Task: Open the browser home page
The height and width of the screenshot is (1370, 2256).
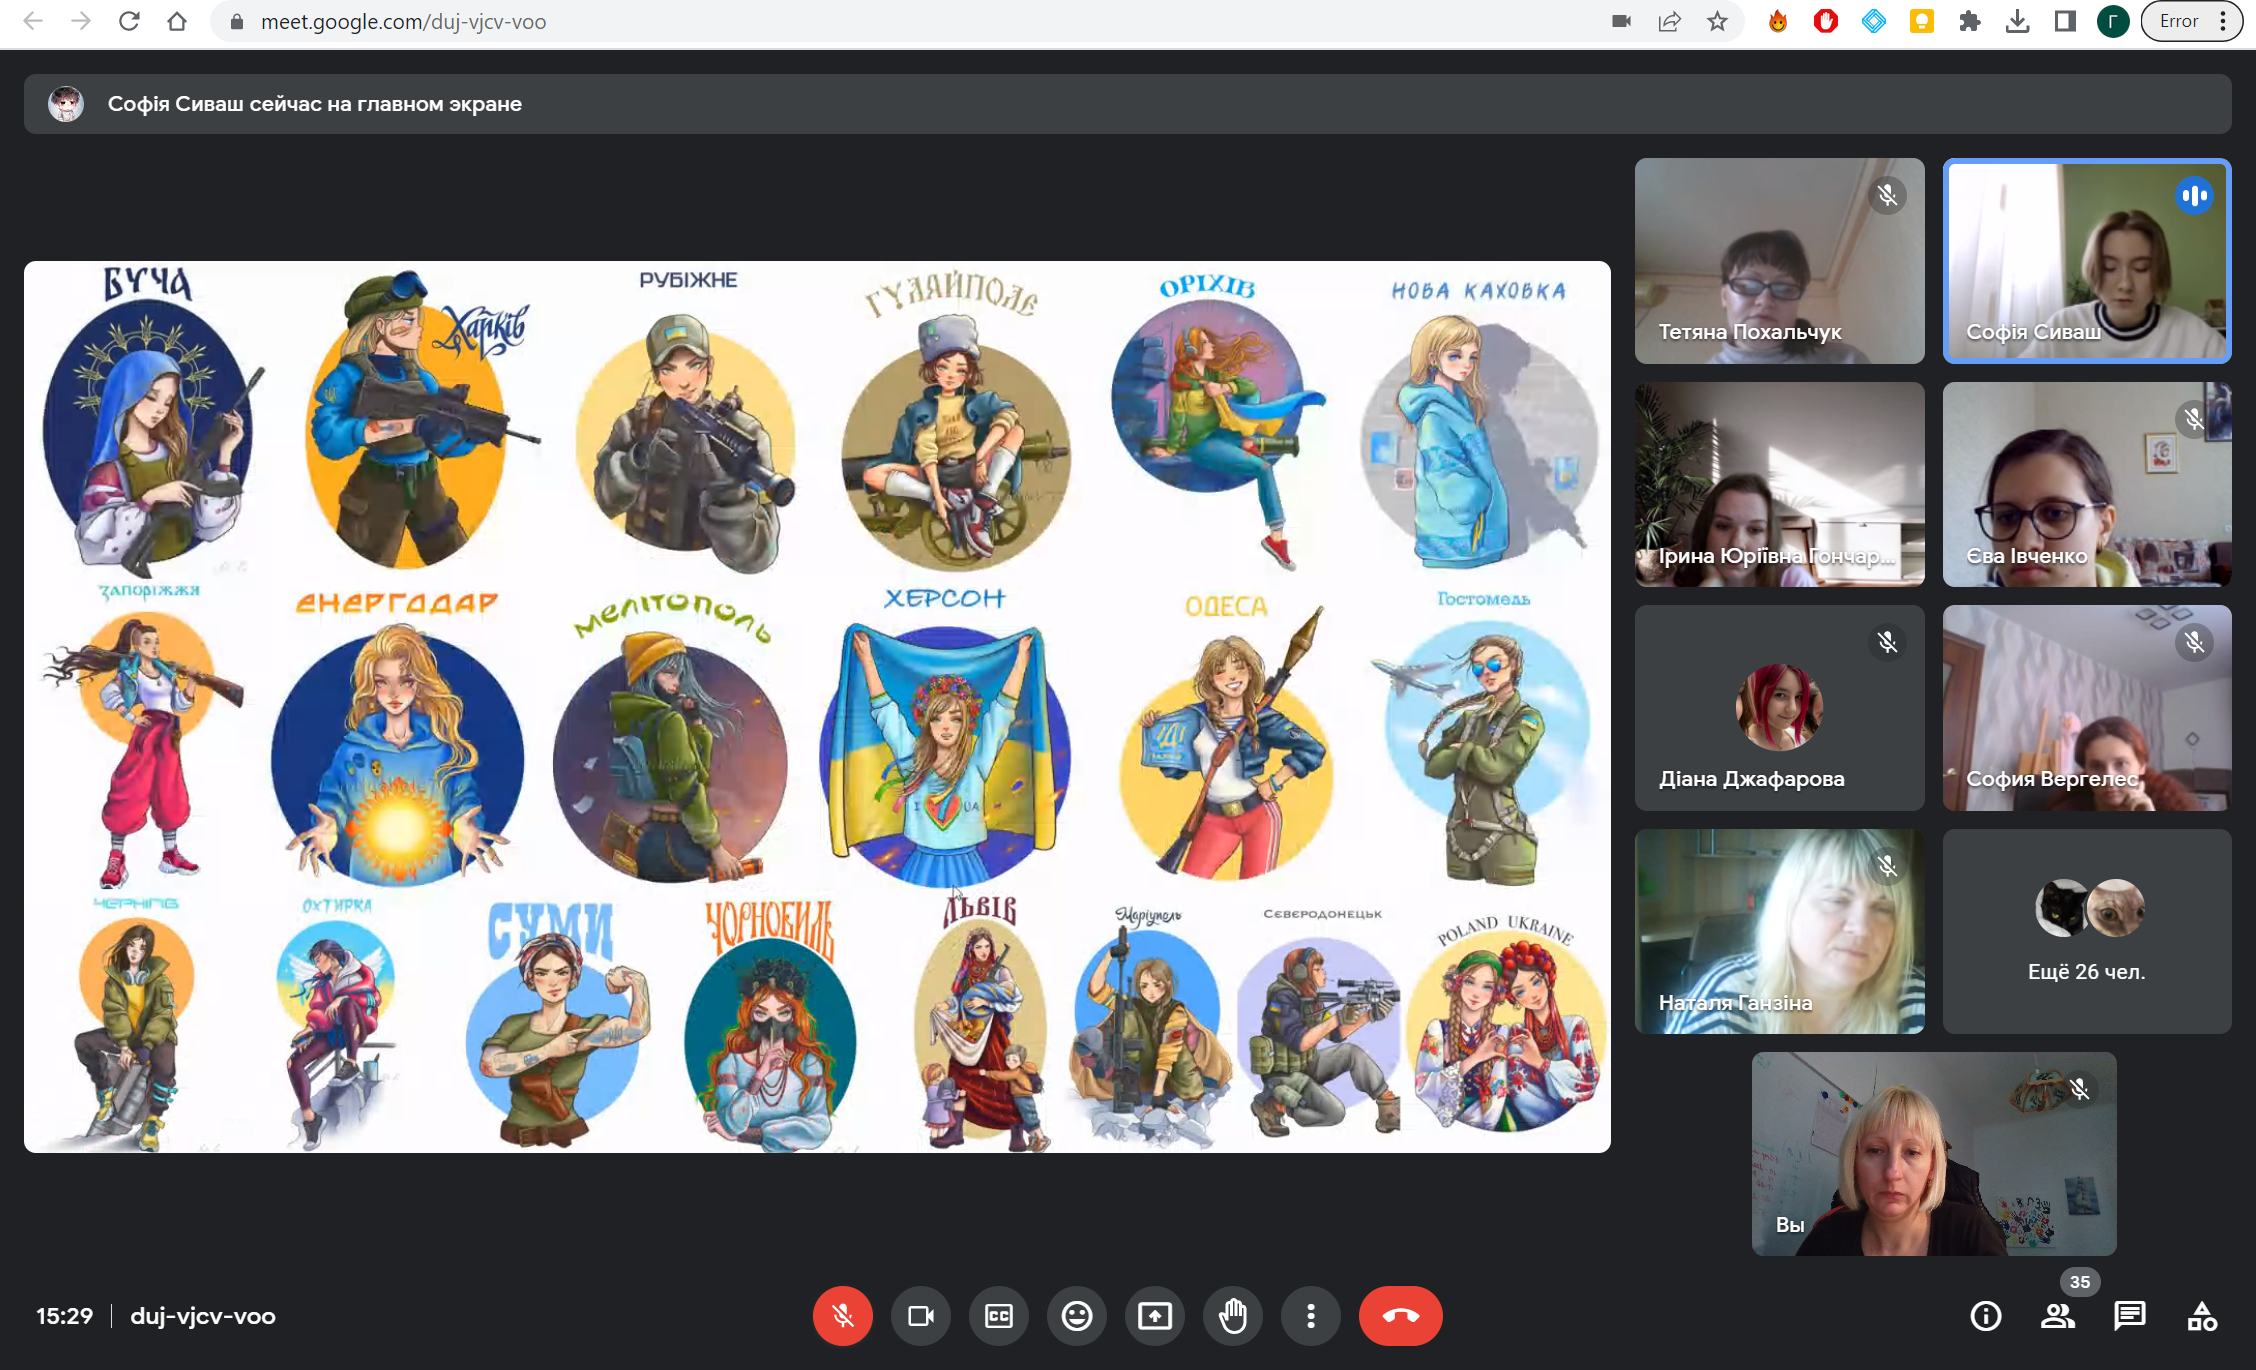Action: click(x=177, y=21)
